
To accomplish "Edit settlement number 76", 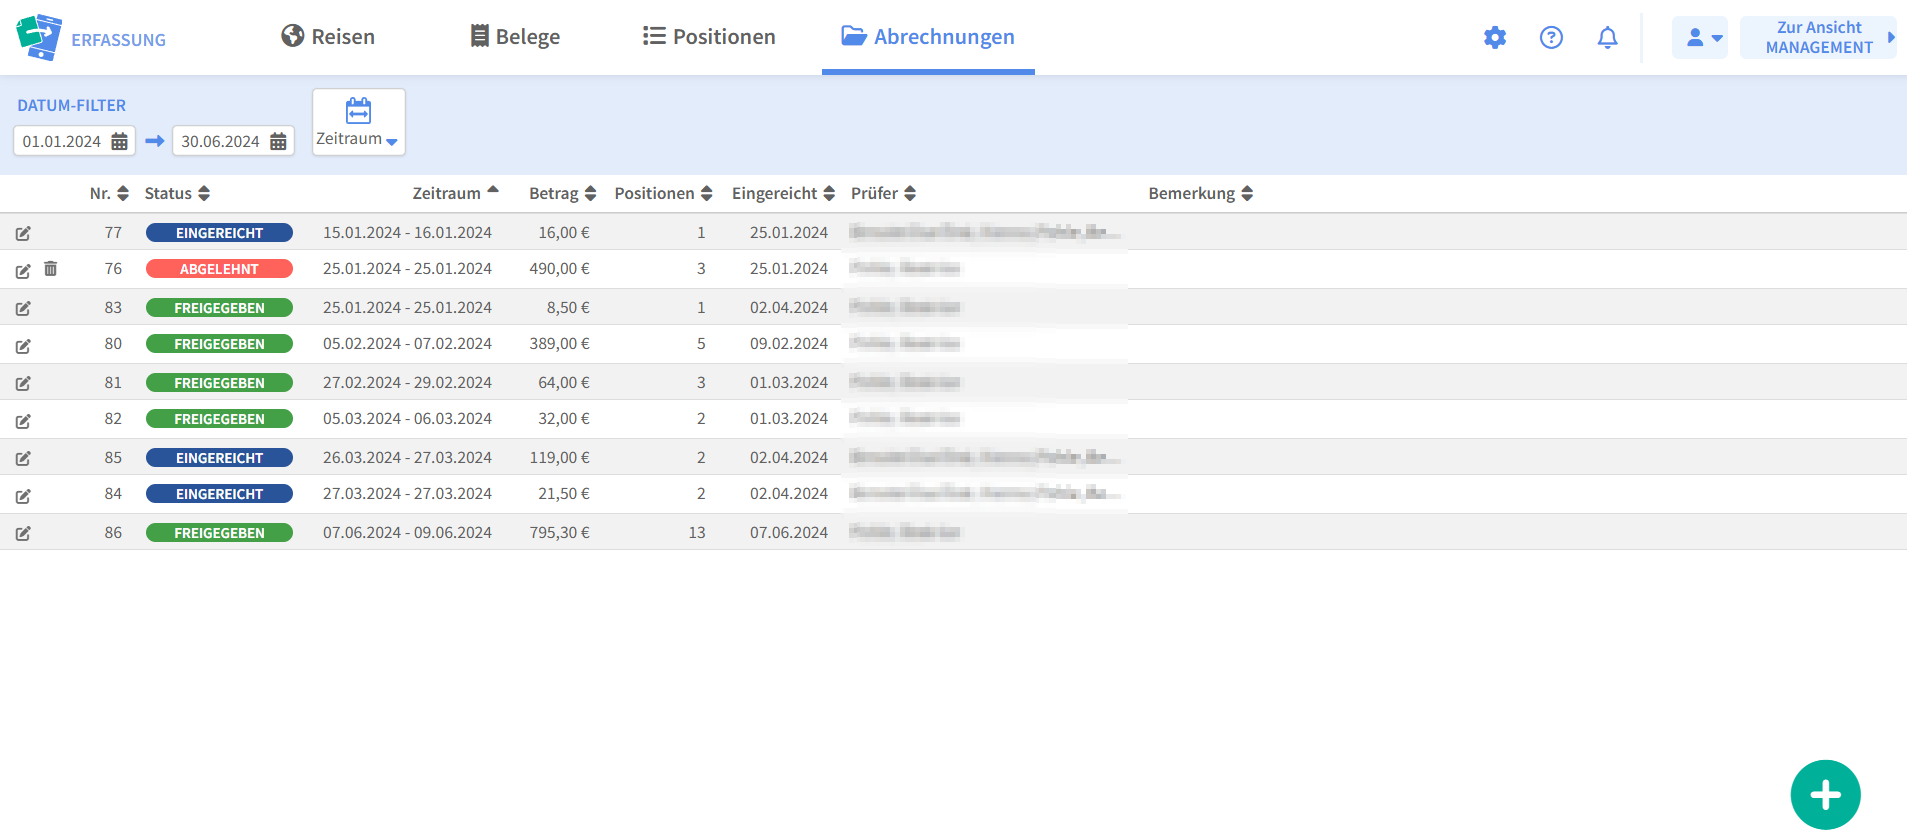I will [23, 270].
